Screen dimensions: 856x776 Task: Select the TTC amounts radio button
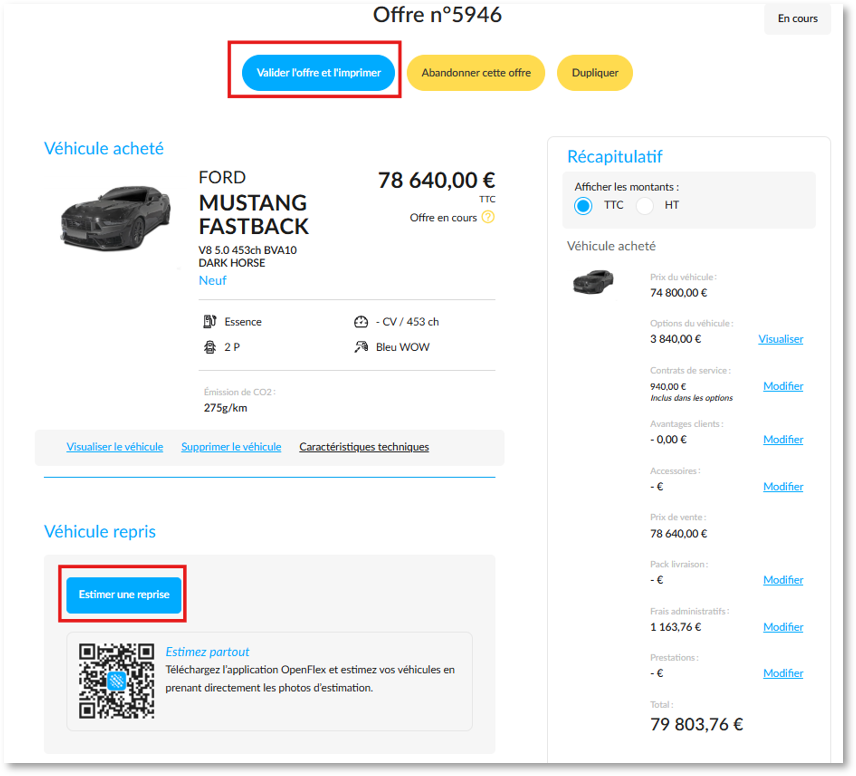point(583,206)
